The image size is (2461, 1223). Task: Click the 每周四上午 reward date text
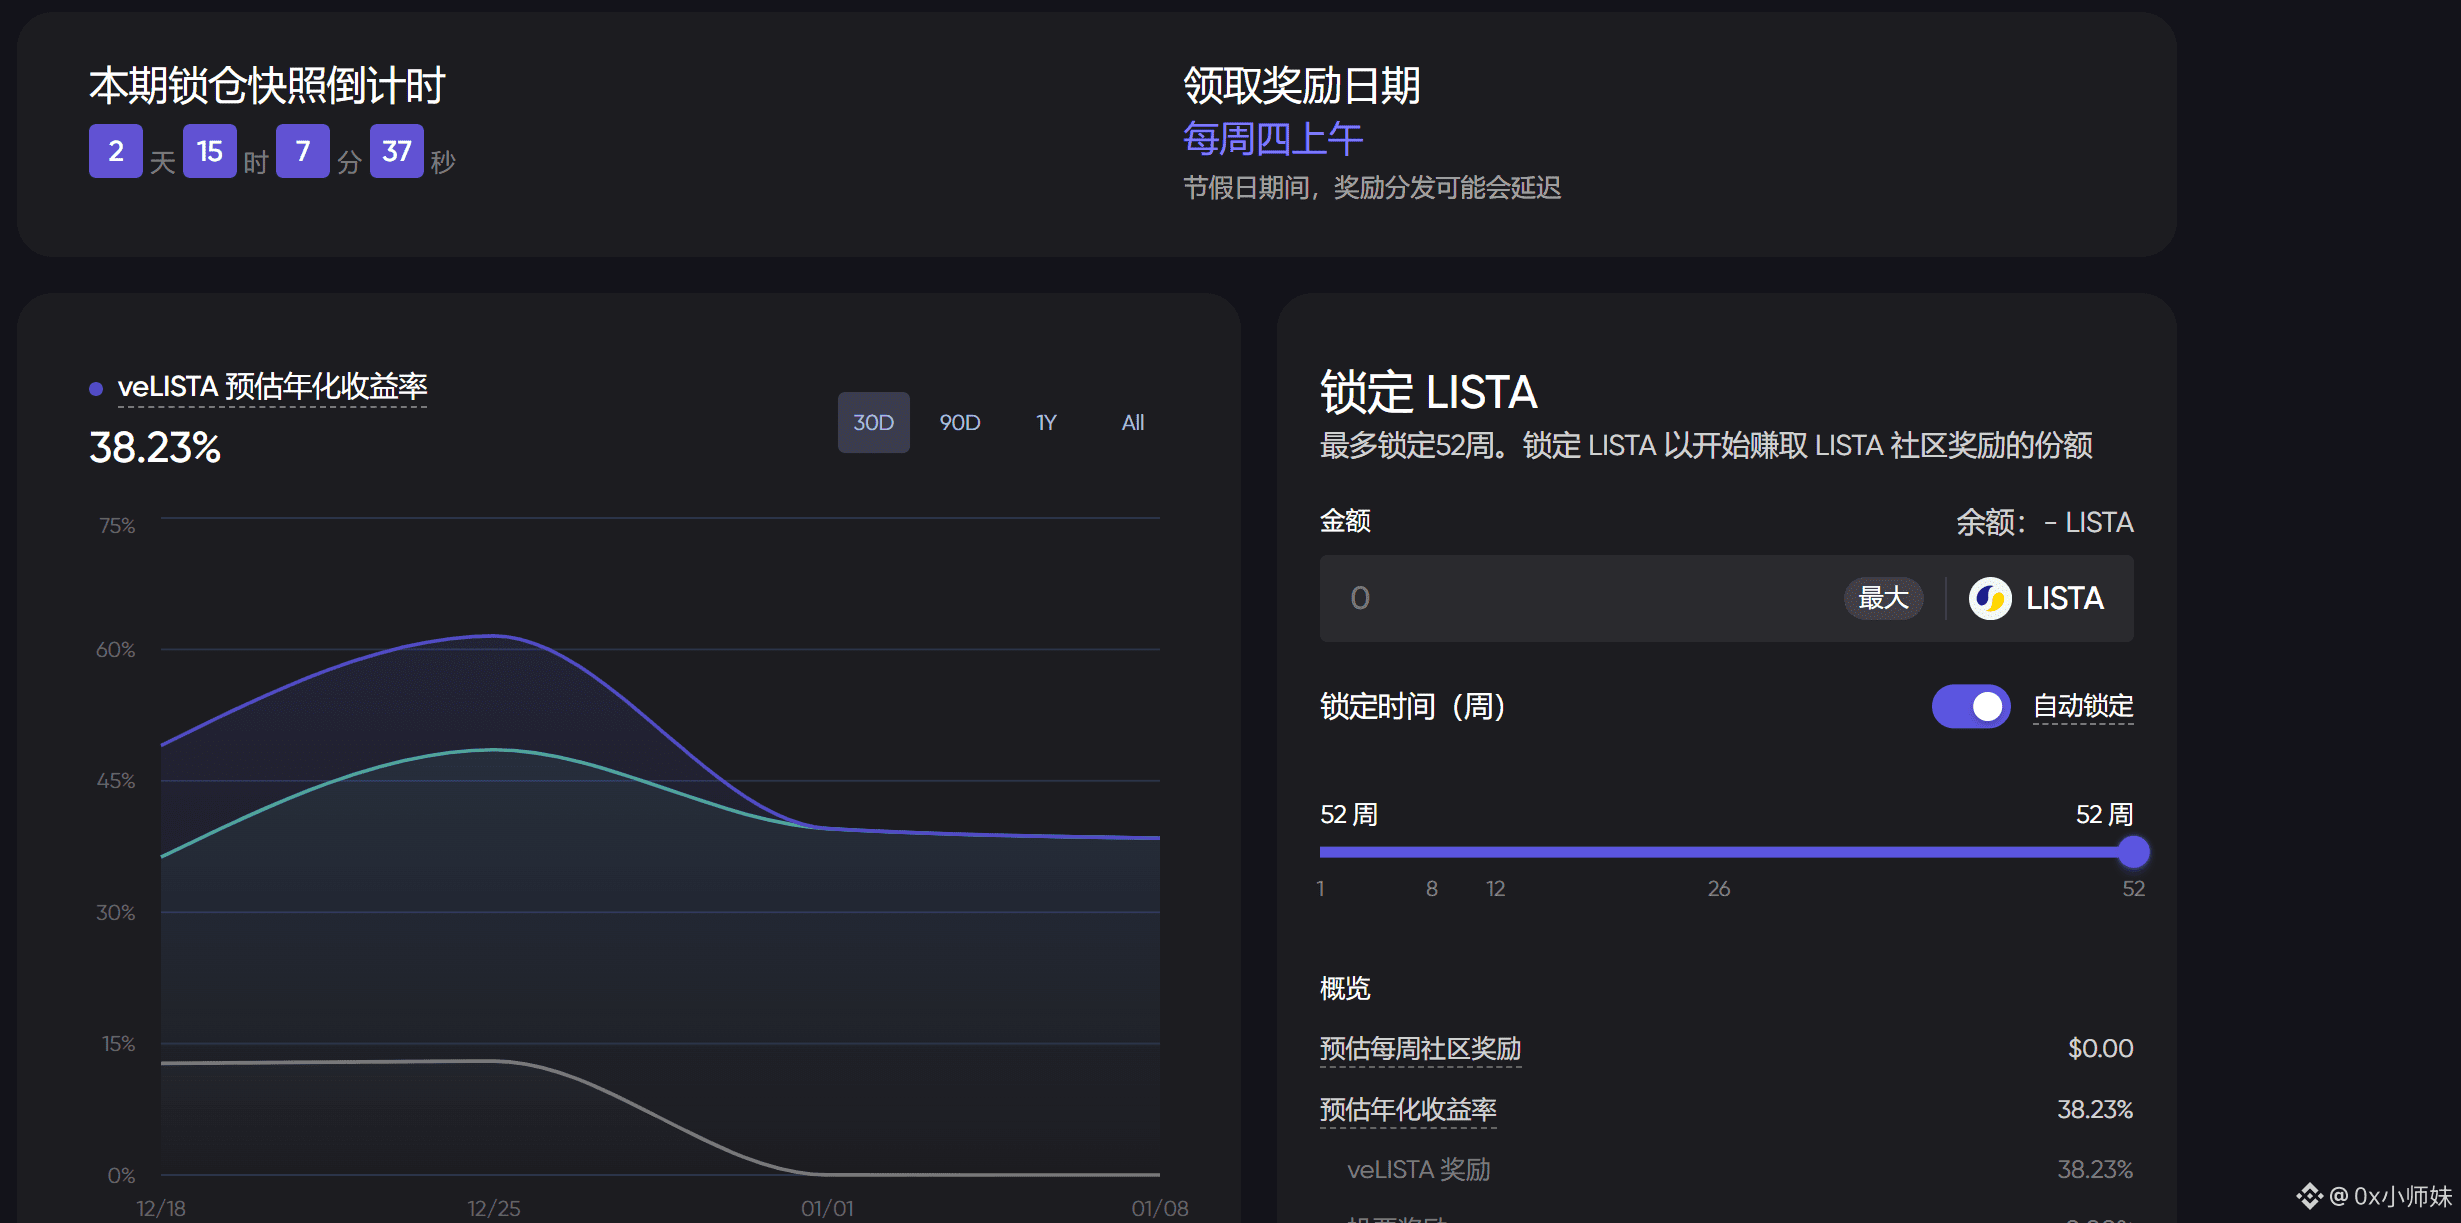(x=1272, y=139)
